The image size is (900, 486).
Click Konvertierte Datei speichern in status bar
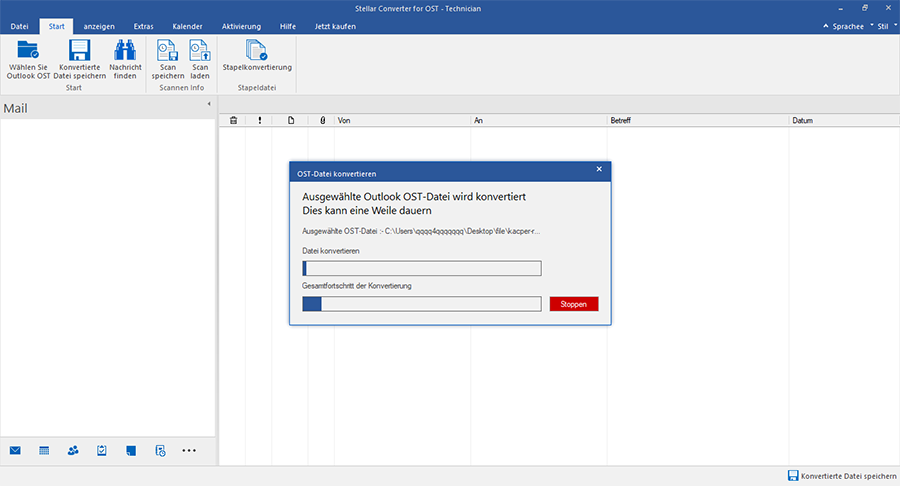[841, 476]
